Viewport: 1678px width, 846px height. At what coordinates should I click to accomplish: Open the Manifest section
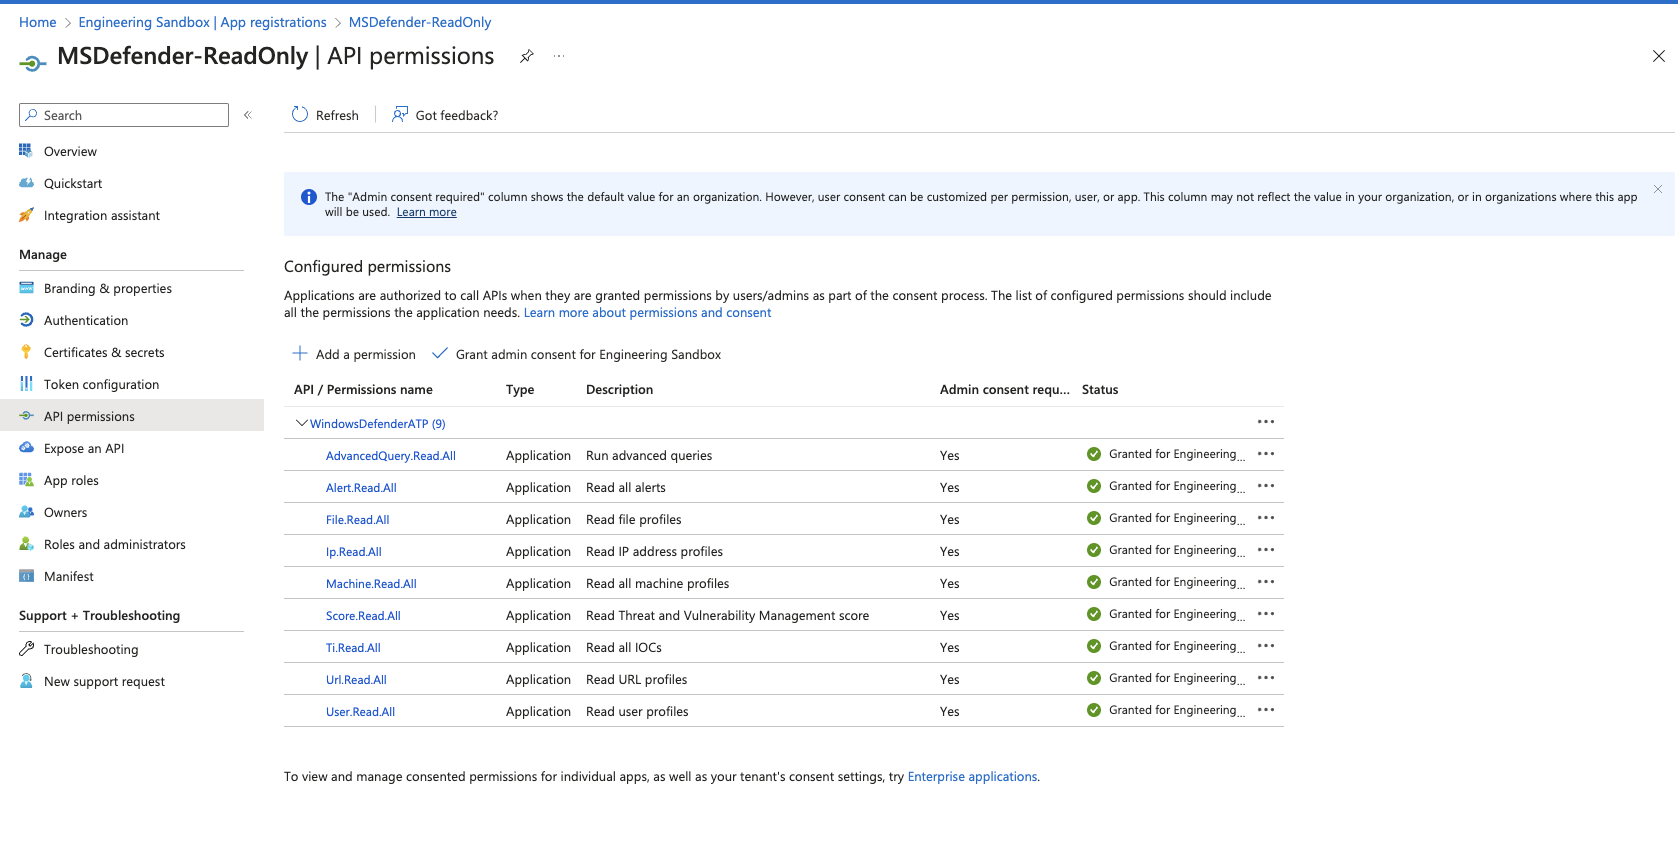tap(69, 577)
